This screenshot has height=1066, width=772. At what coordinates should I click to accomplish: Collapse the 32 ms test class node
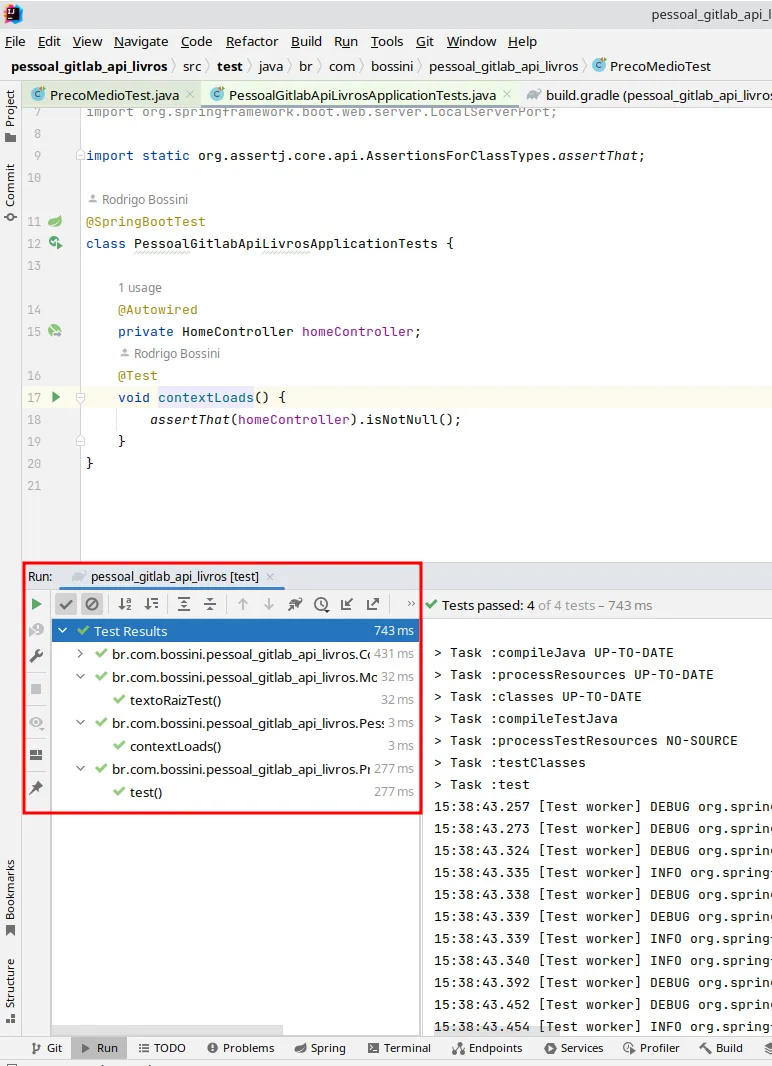click(80, 677)
